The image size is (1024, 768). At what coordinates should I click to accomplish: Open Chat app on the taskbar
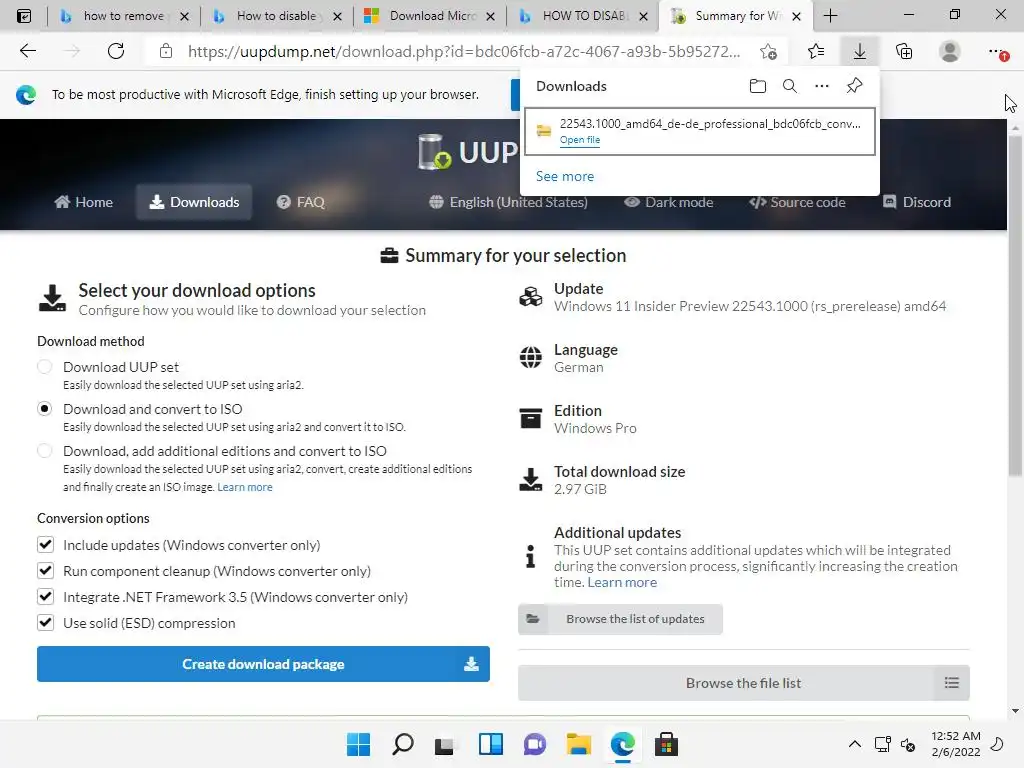(534, 744)
